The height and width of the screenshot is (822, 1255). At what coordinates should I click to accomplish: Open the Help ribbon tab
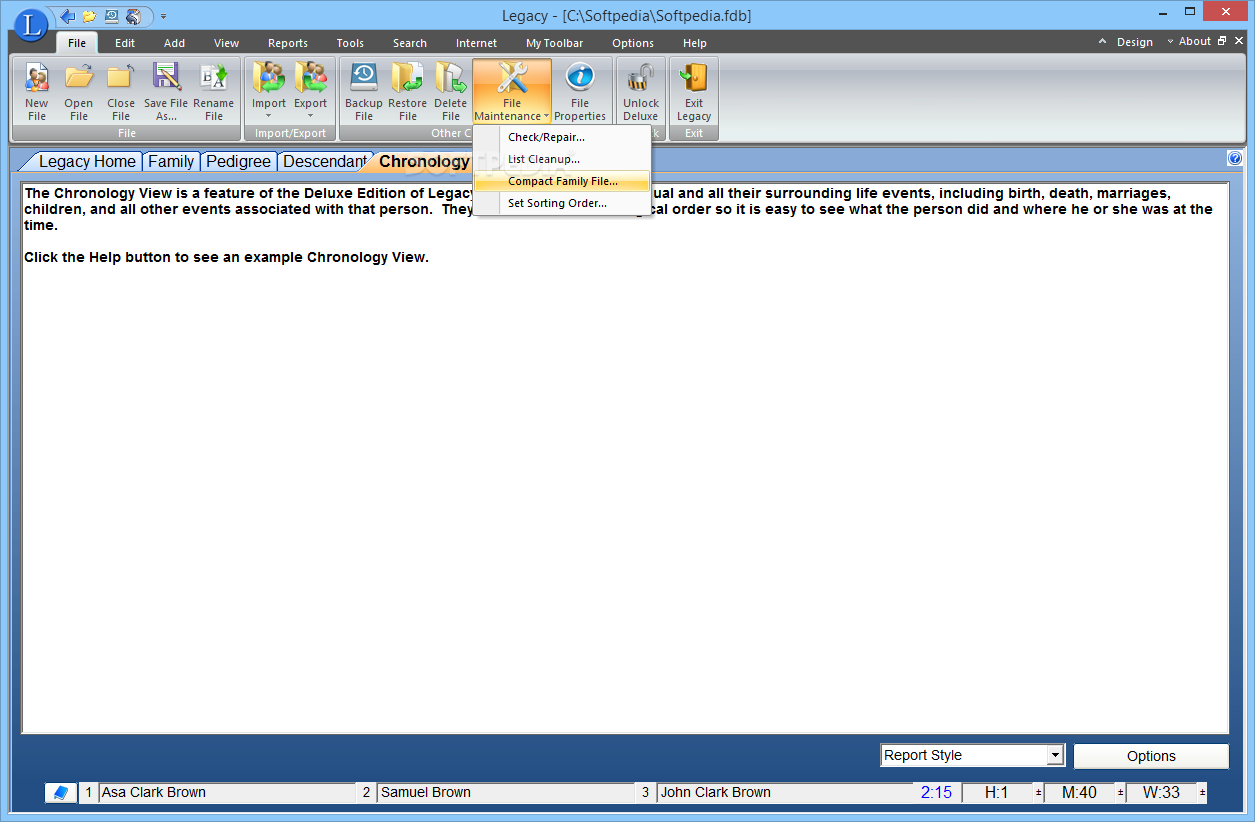pyautogui.click(x=695, y=43)
